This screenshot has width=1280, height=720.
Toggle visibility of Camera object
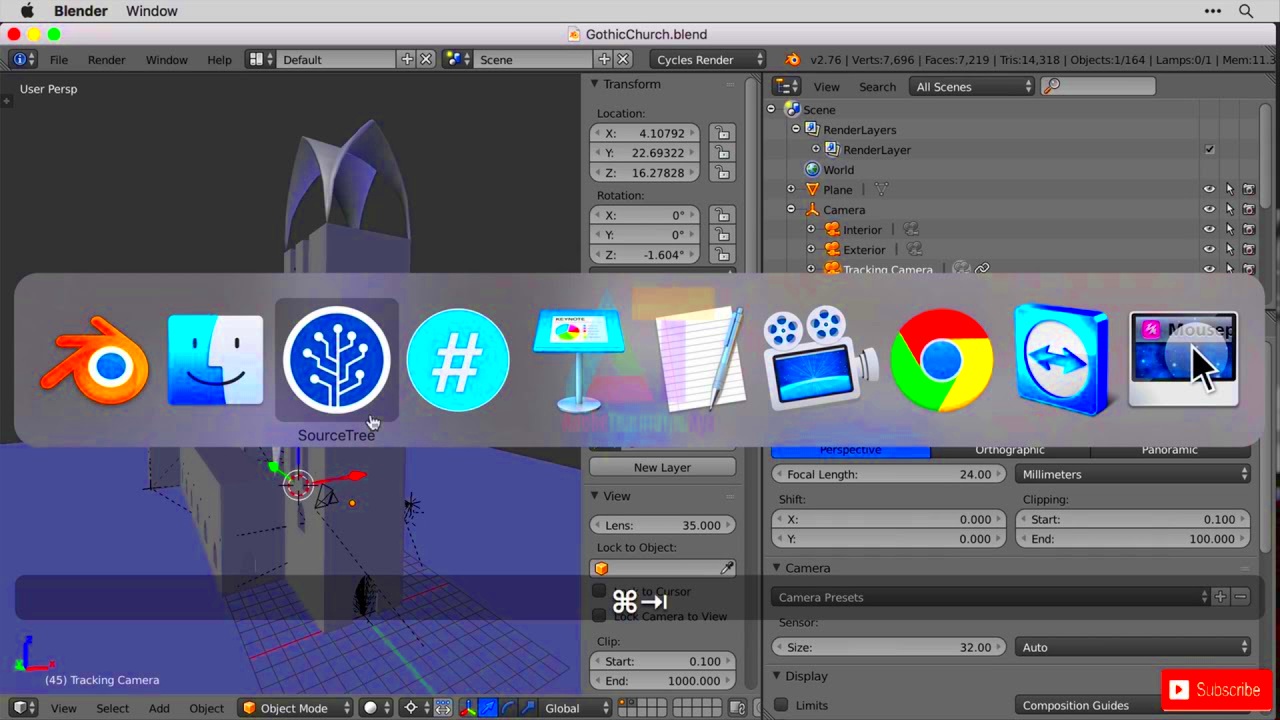point(1209,210)
